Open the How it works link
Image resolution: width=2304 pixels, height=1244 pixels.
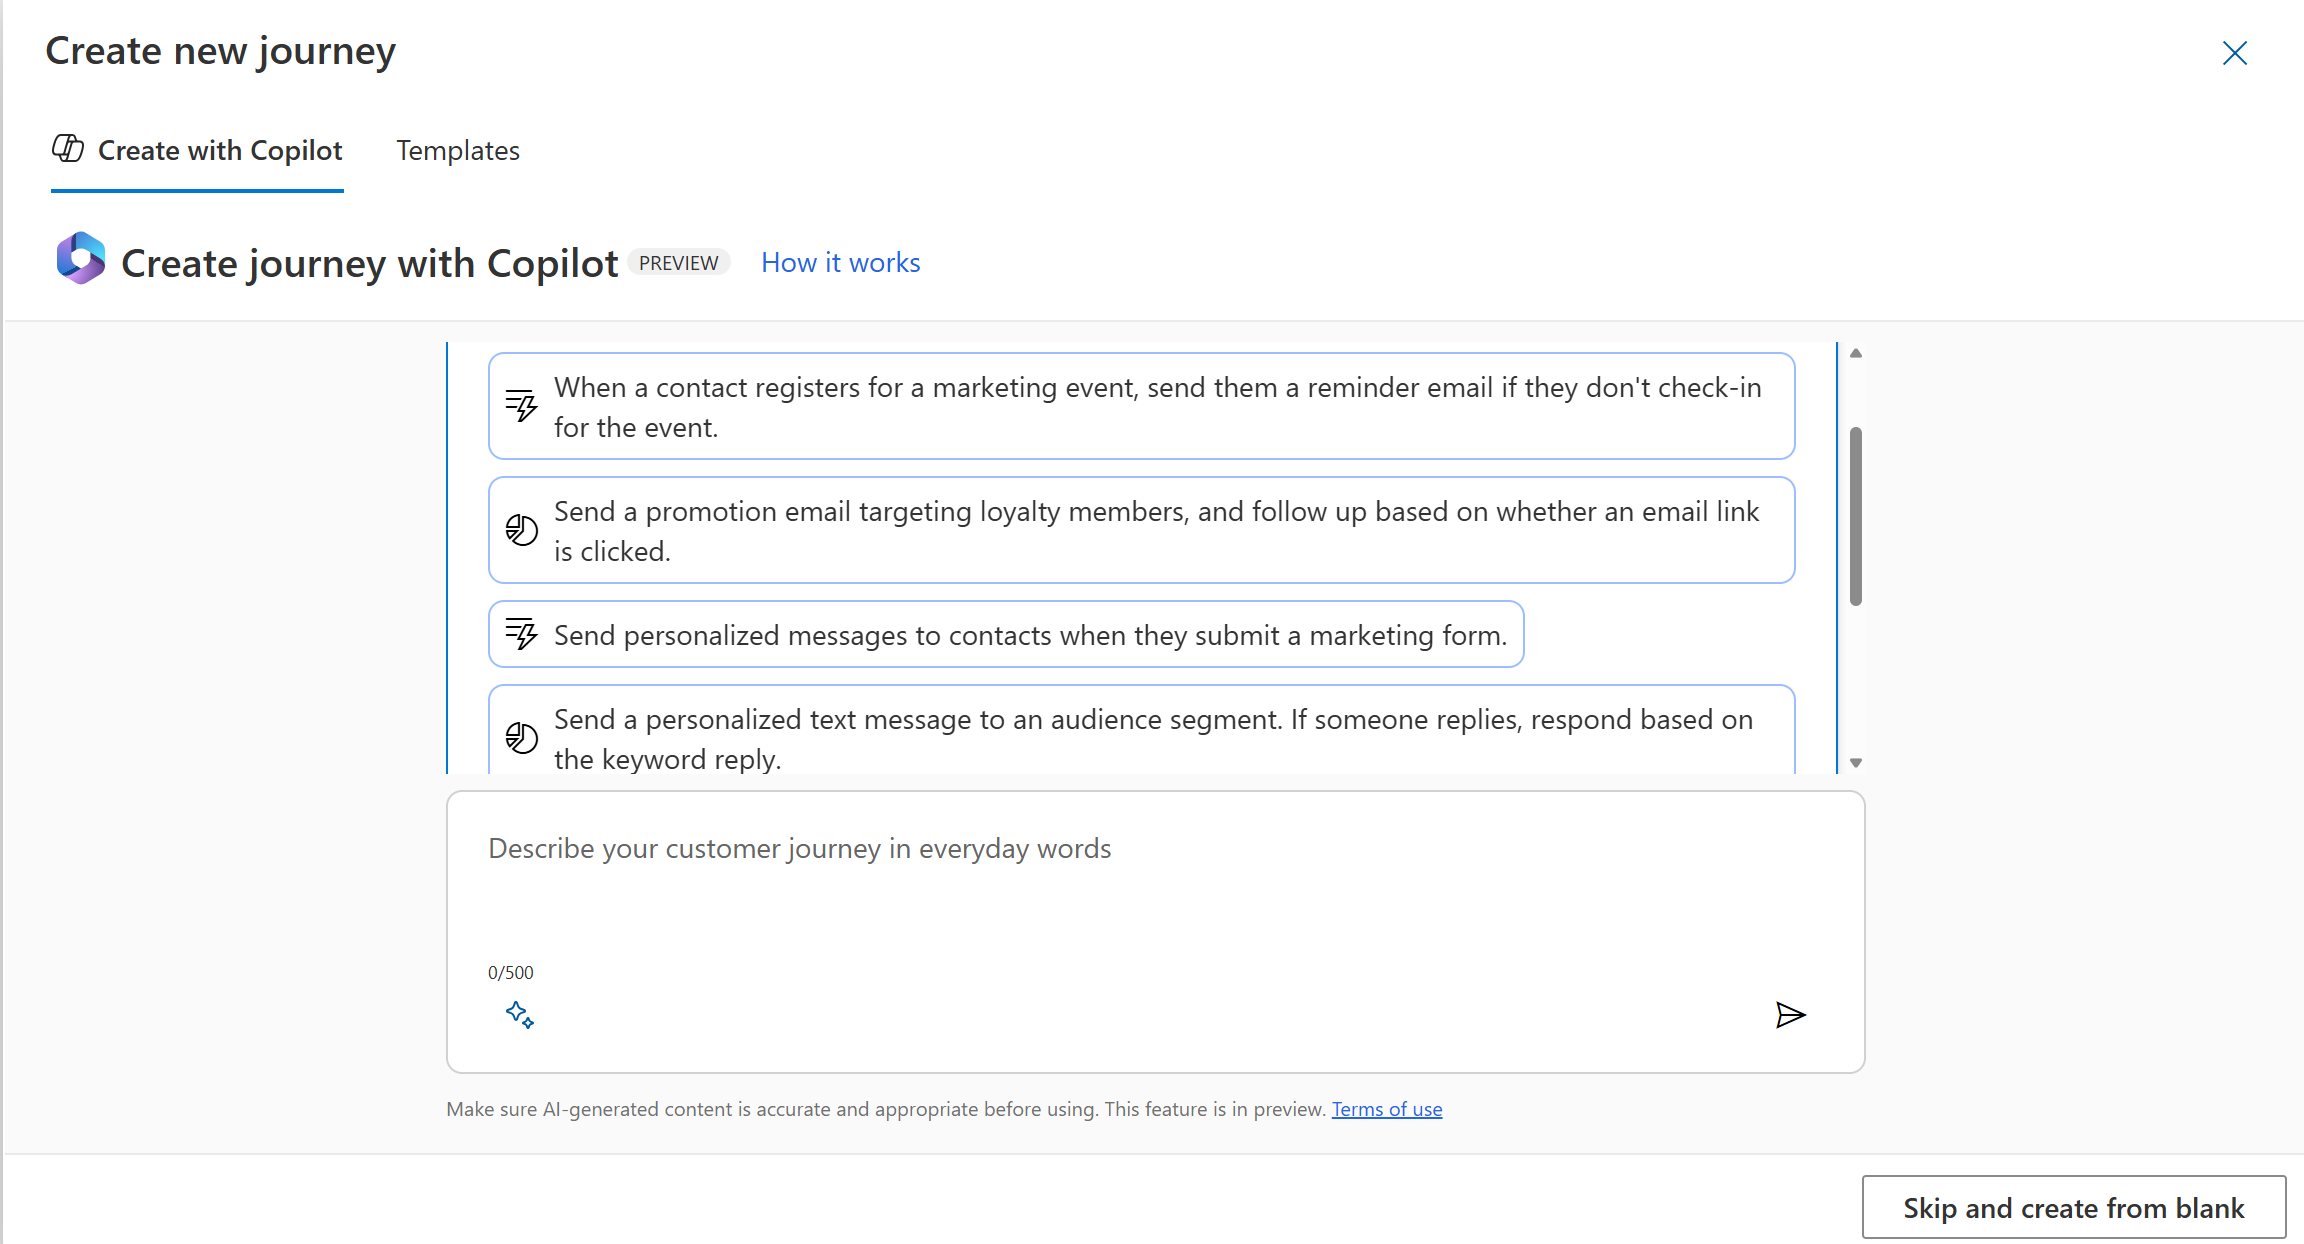pyautogui.click(x=840, y=262)
